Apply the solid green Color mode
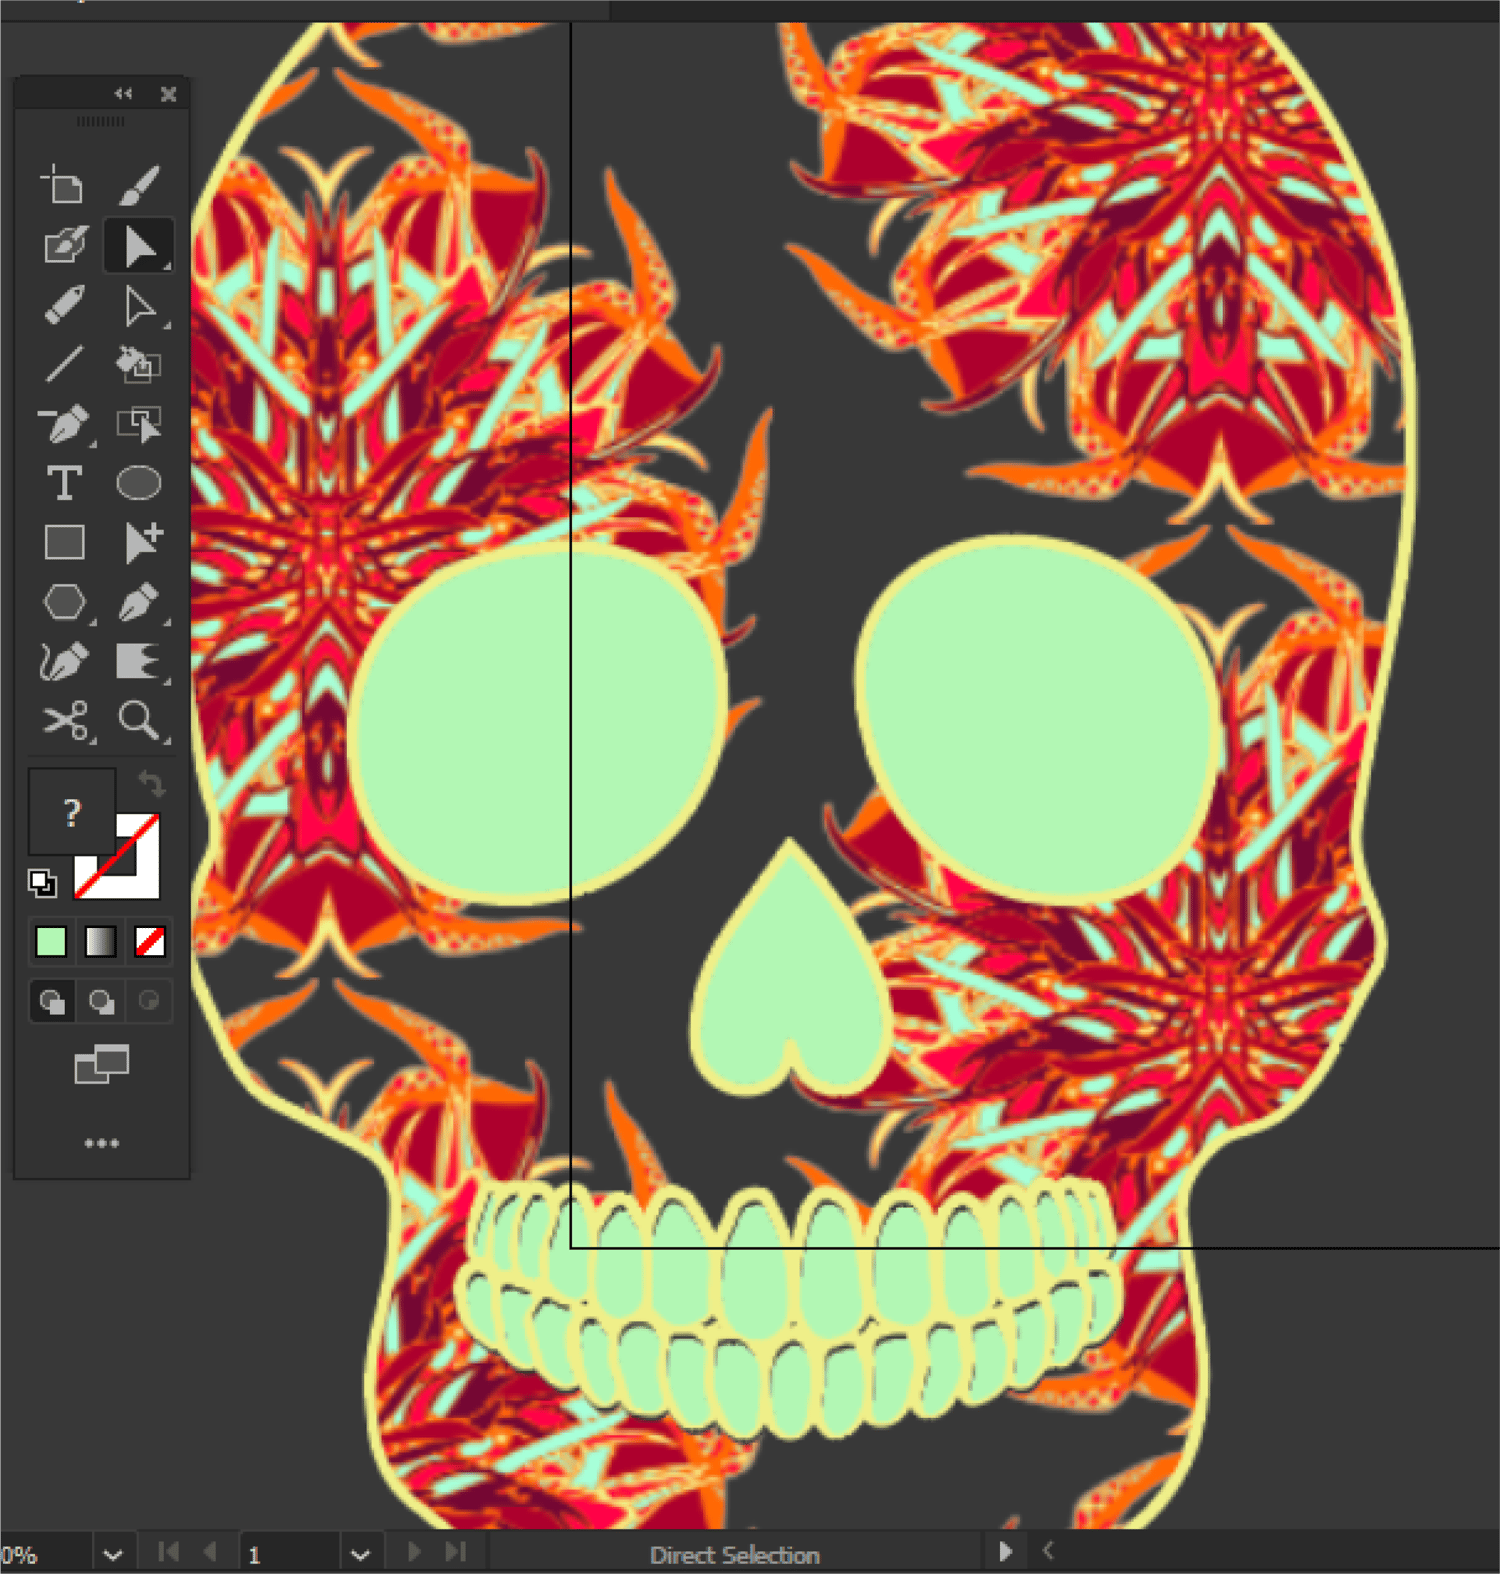Image resolution: width=1500 pixels, height=1574 pixels. tap(51, 941)
